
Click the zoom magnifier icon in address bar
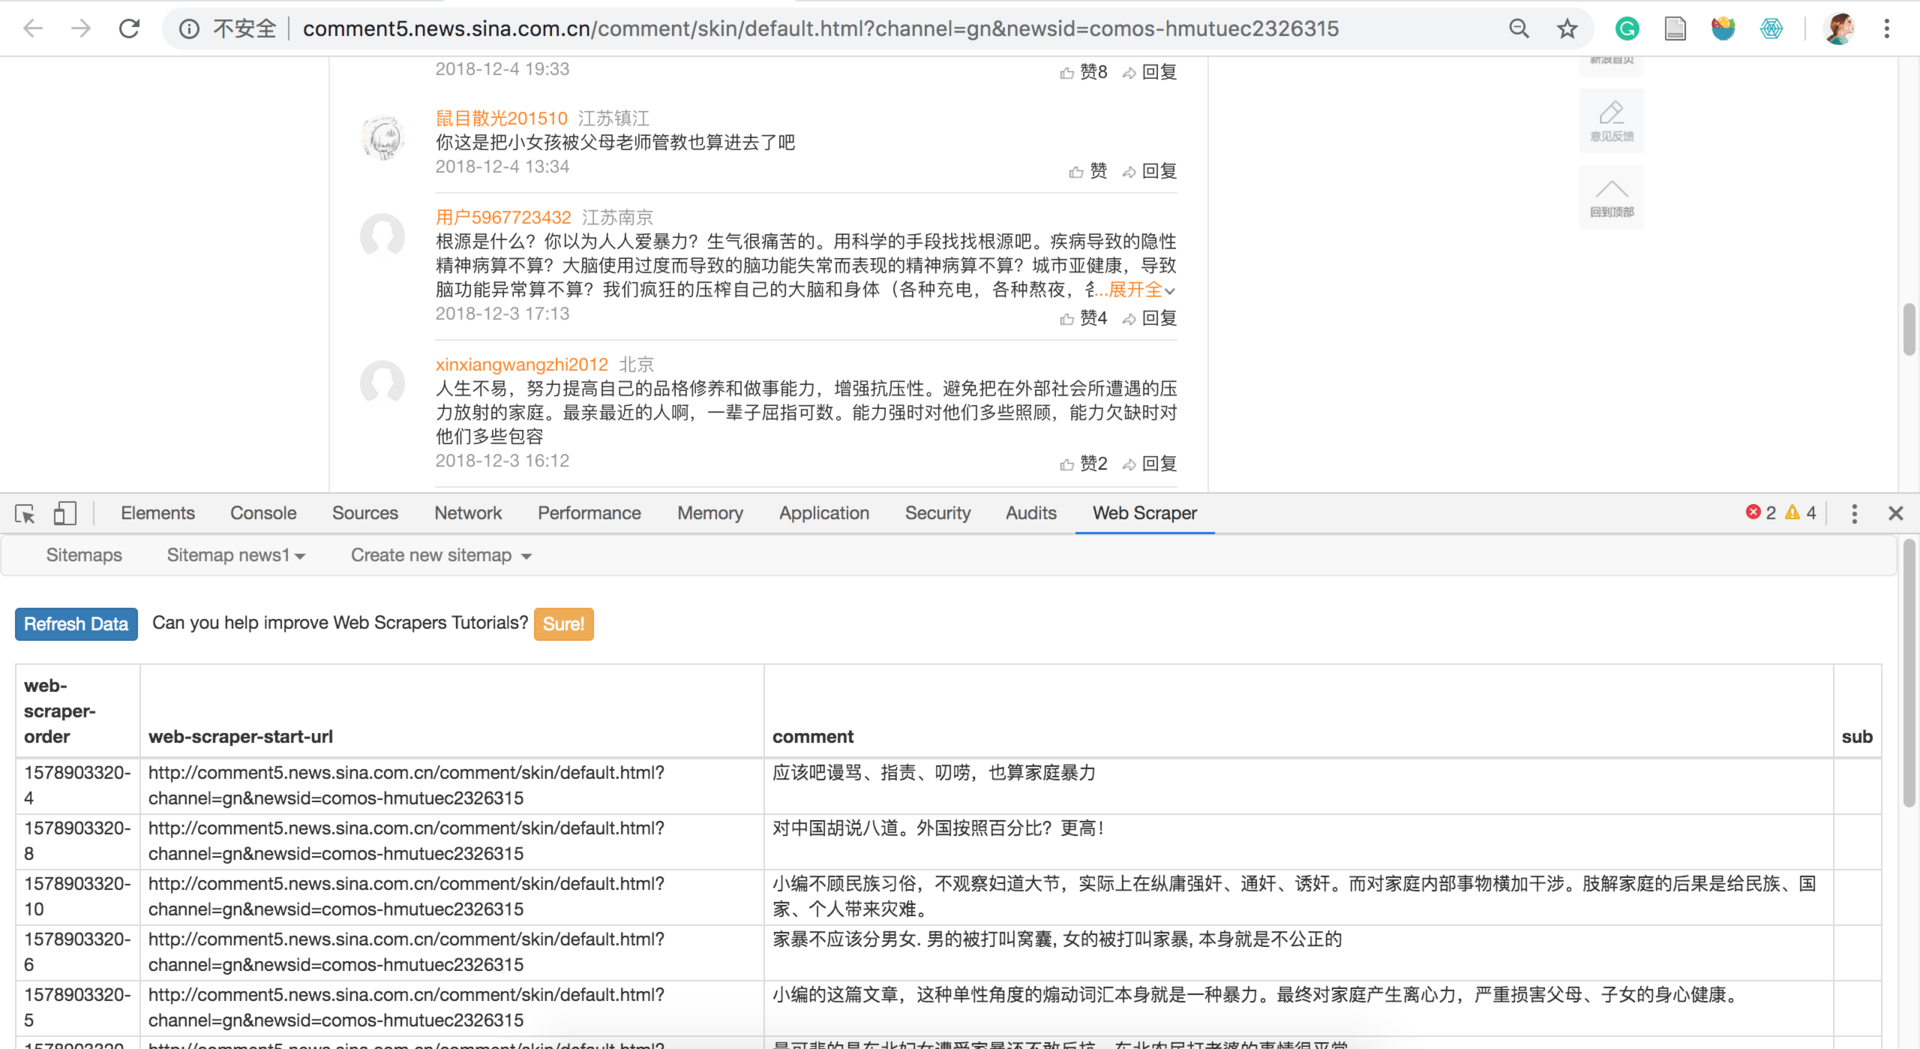tap(1519, 29)
